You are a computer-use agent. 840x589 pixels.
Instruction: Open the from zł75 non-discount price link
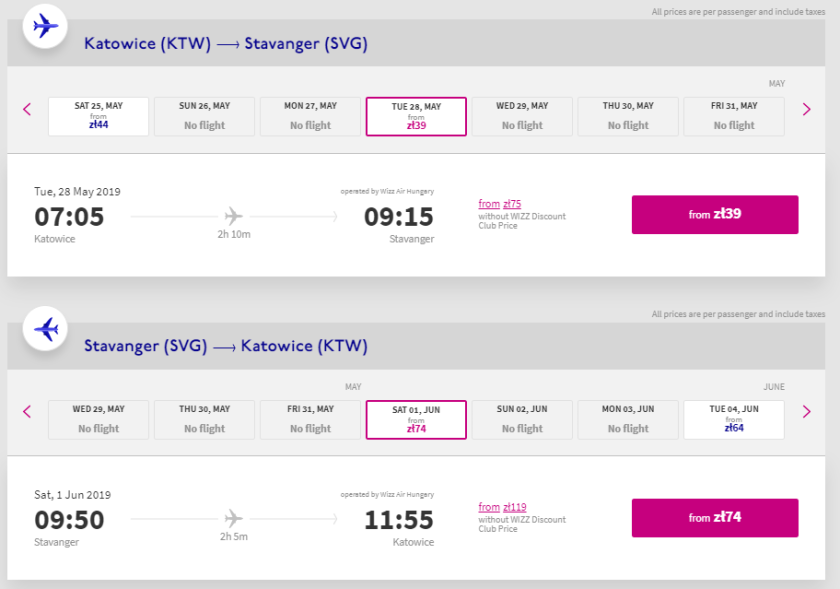pos(500,204)
